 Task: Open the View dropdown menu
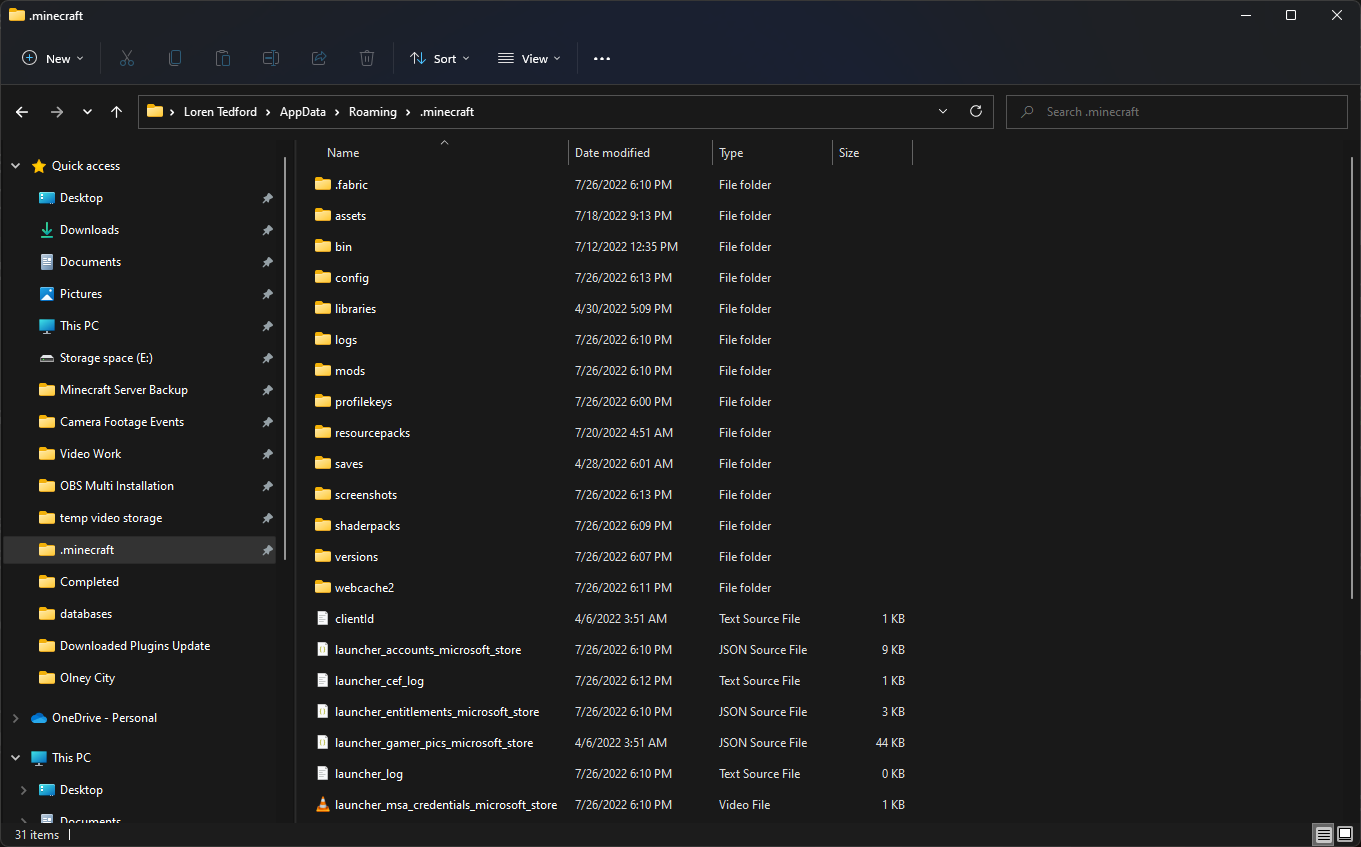pos(529,59)
